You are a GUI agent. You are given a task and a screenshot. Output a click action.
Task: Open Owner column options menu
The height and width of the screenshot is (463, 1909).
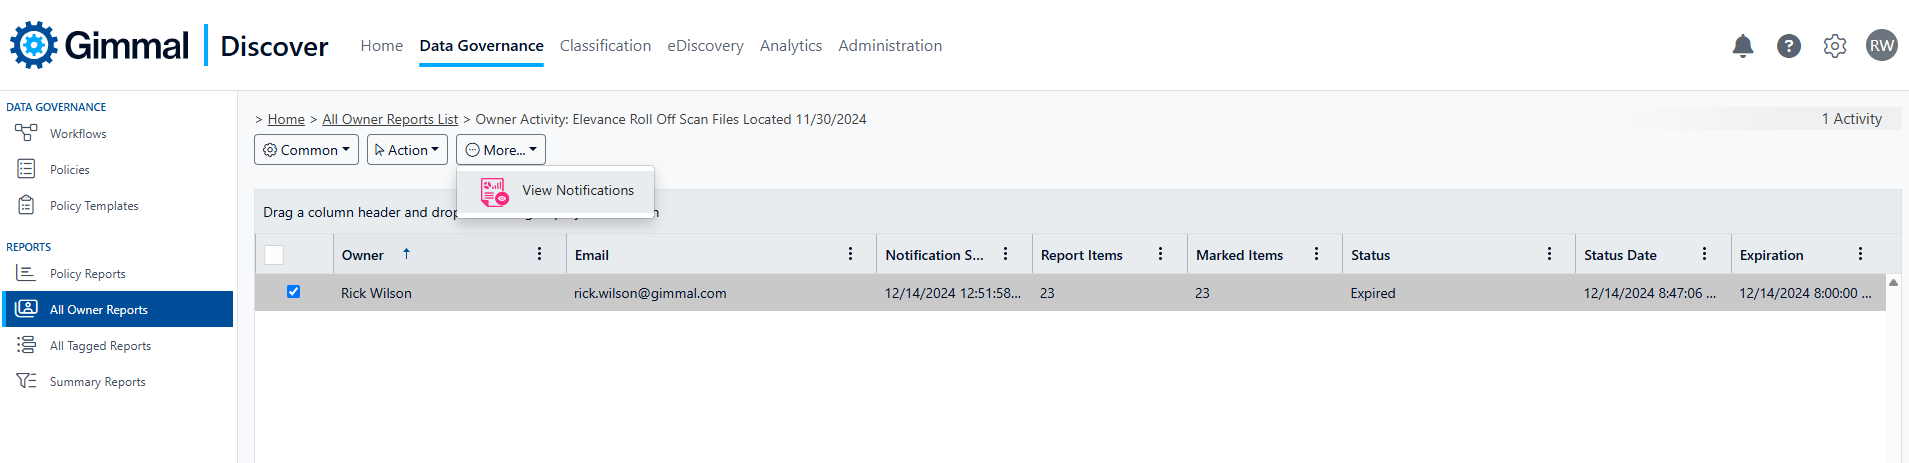(x=539, y=254)
